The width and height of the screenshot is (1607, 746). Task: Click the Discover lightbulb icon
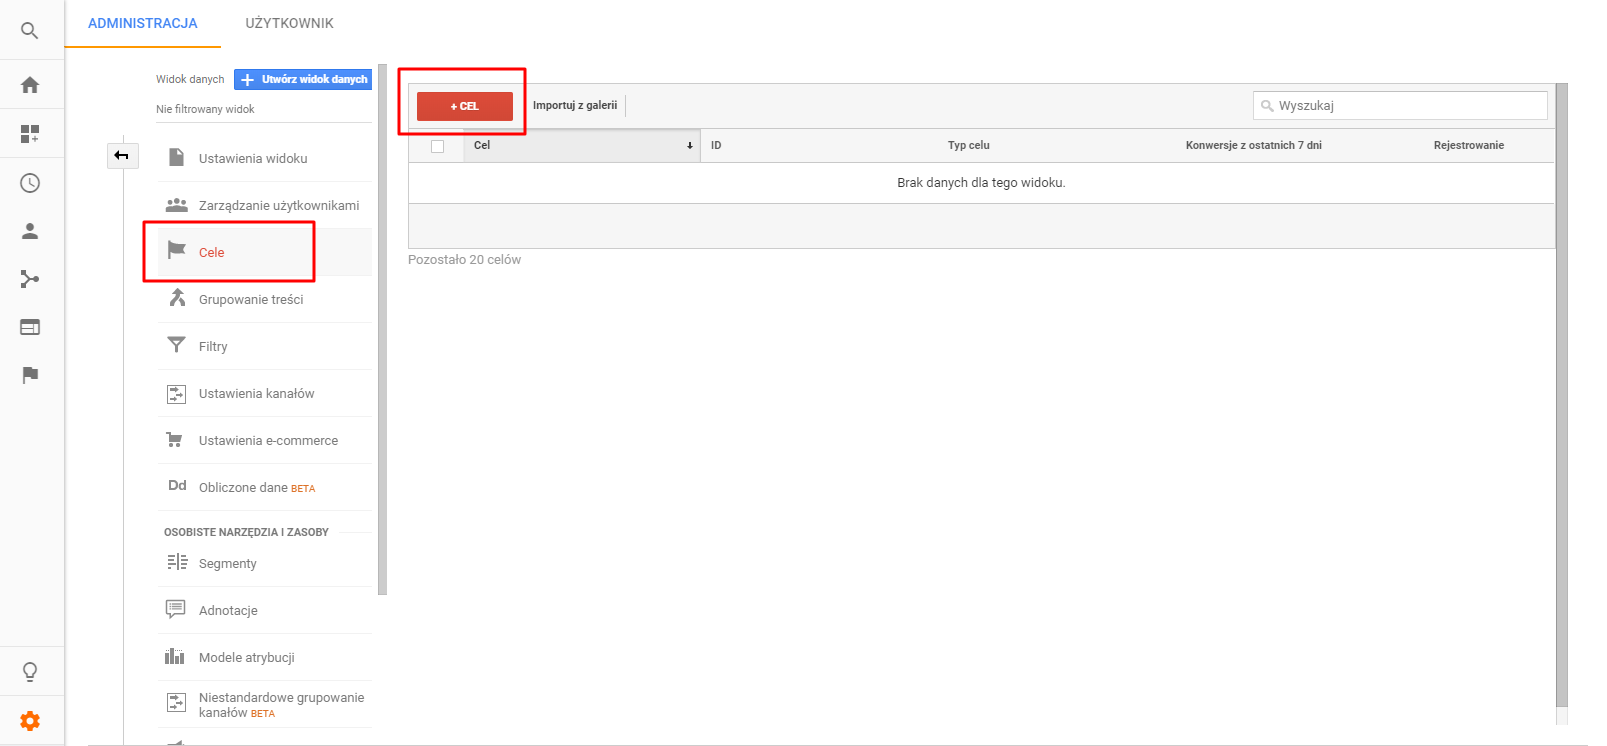click(30, 671)
